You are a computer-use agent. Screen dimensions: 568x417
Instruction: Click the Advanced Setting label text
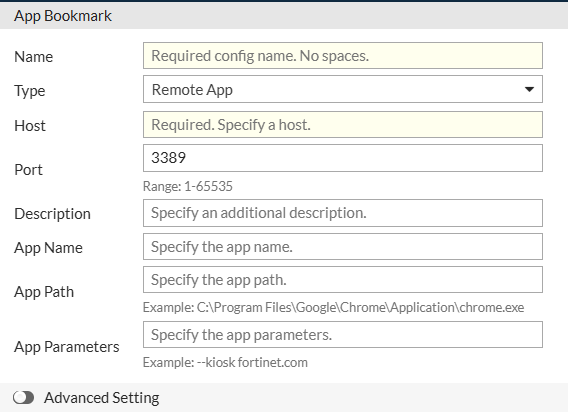coord(102,398)
